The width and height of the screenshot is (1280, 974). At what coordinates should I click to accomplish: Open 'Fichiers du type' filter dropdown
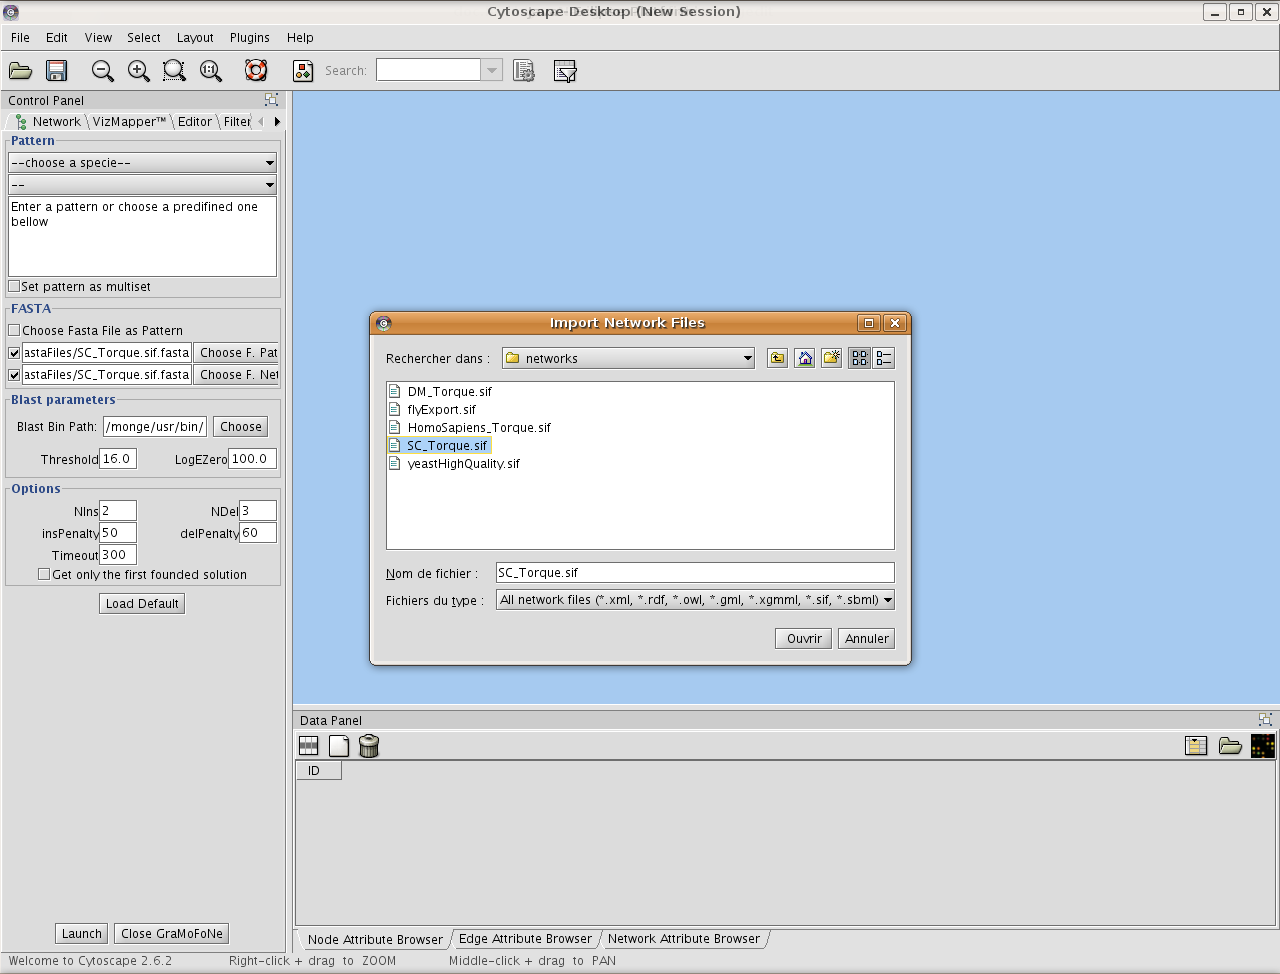click(695, 600)
